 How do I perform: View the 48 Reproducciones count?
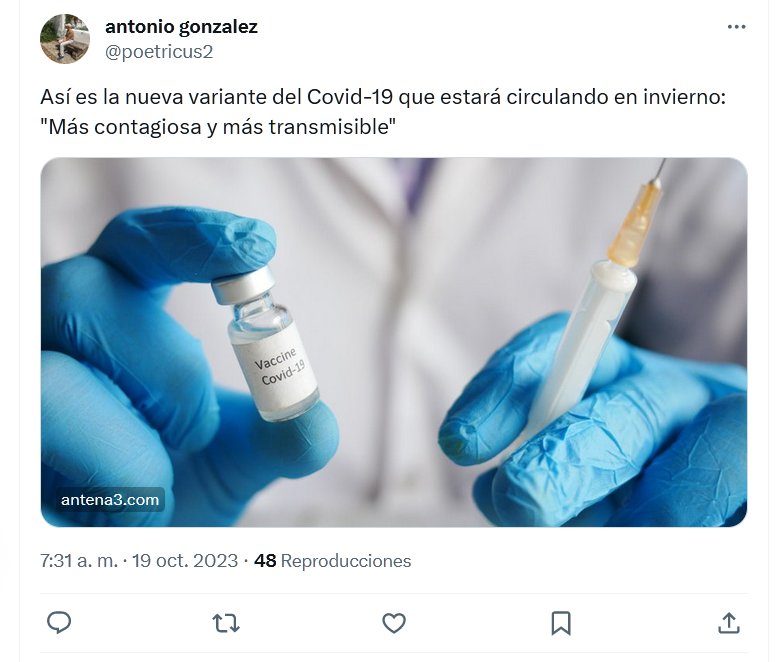coord(333,561)
